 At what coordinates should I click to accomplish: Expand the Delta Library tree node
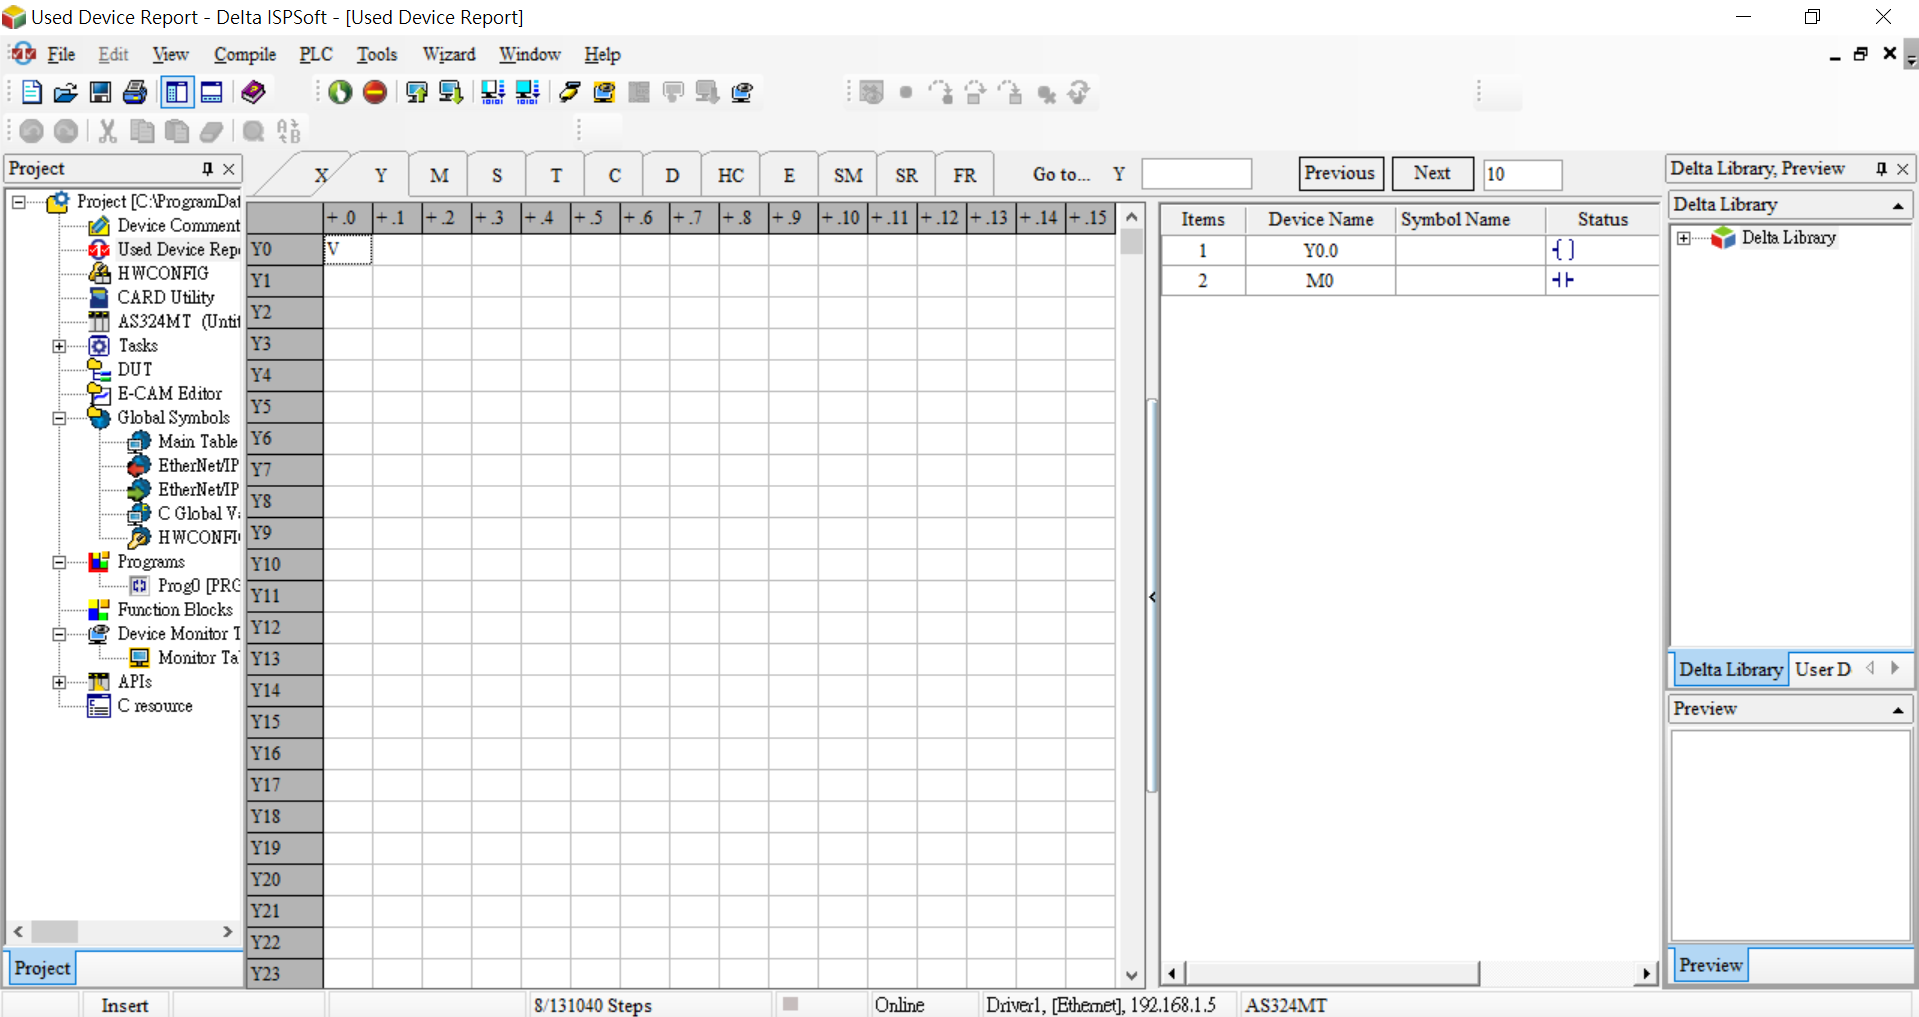[1684, 238]
